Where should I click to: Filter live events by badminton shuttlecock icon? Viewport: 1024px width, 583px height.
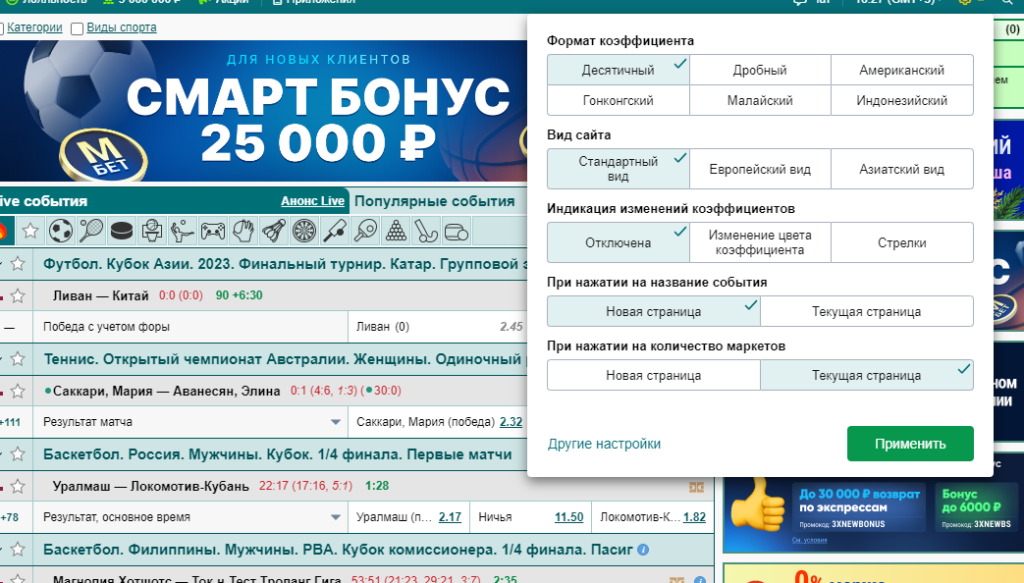[x=274, y=231]
